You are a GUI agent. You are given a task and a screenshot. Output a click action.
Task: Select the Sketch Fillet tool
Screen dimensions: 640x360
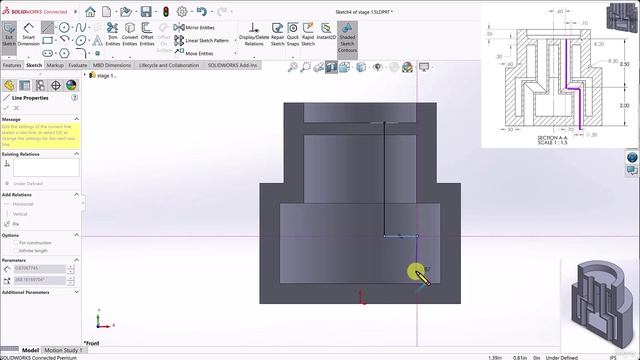(x=81, y=53)
